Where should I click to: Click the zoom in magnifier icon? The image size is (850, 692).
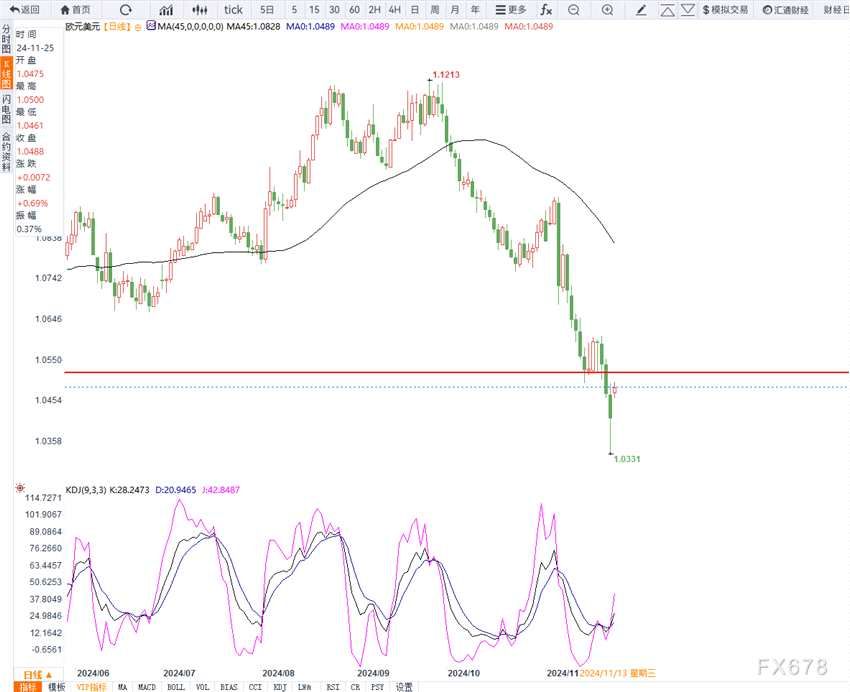click(x=608, y=9)
